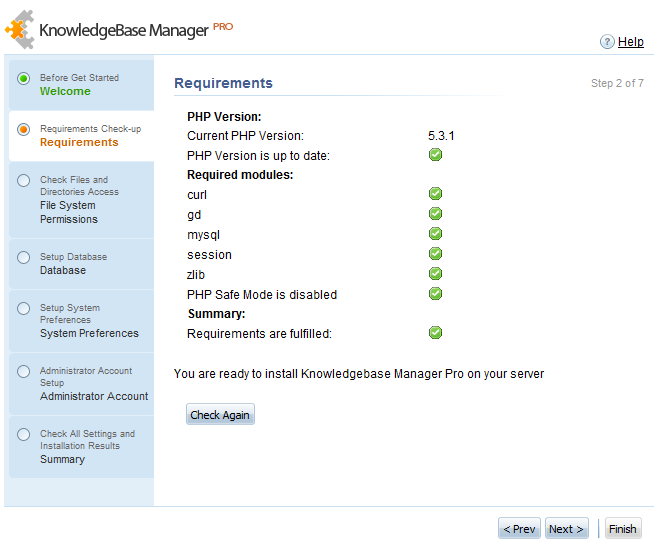Click green check for PHP Safe Mode disabled

435,294
